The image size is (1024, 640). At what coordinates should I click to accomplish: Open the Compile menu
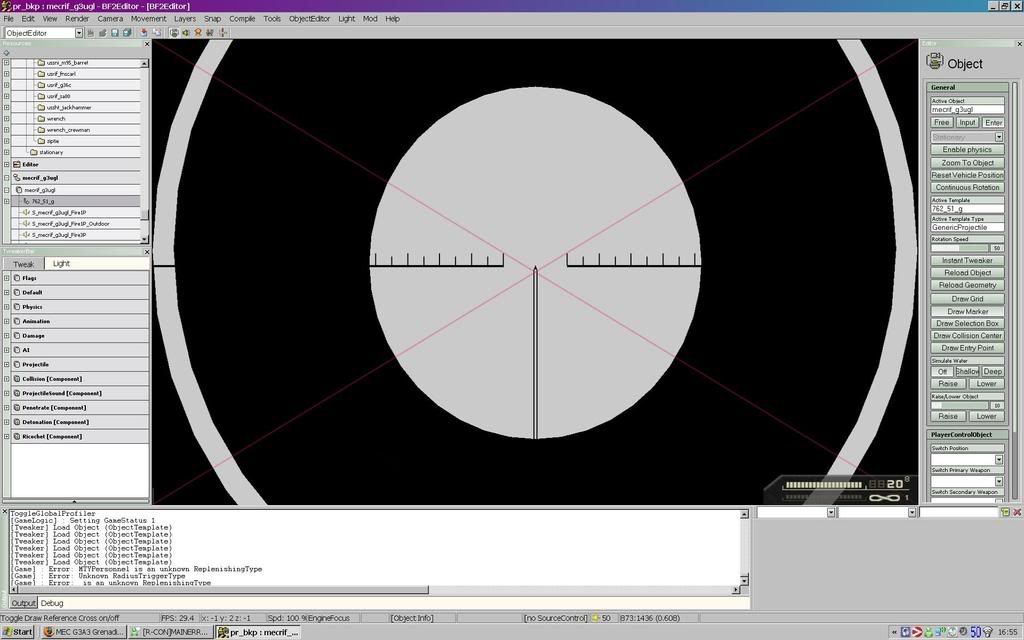[x=242, y=18]
